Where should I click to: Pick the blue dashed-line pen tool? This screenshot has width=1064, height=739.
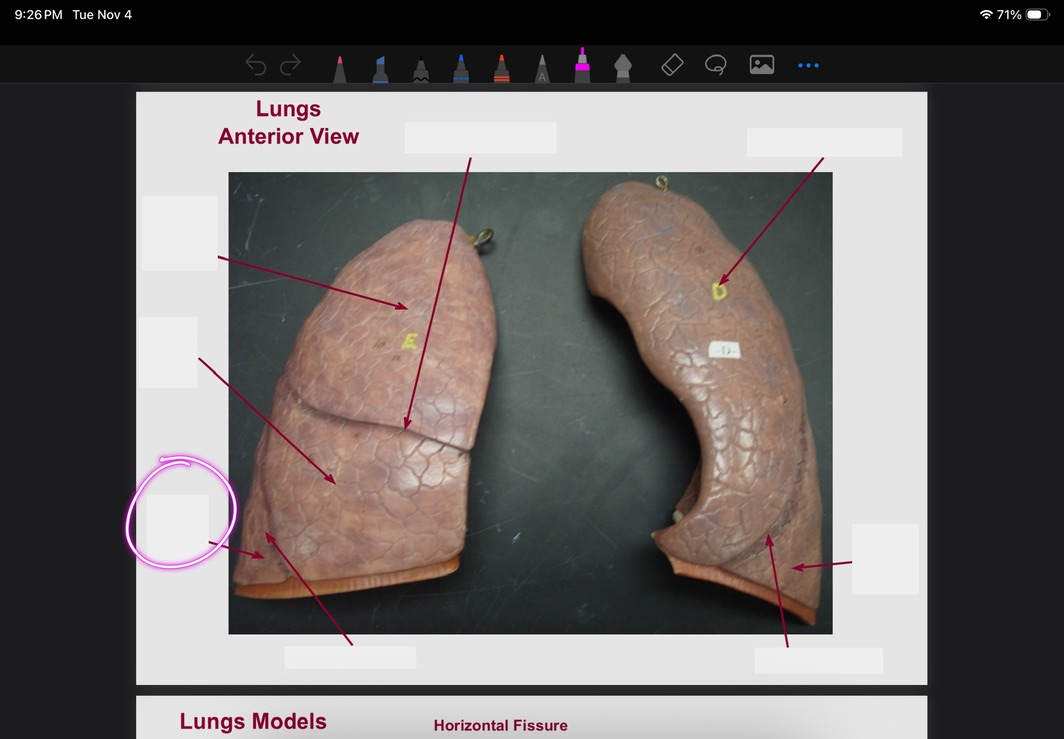(461, 68)
